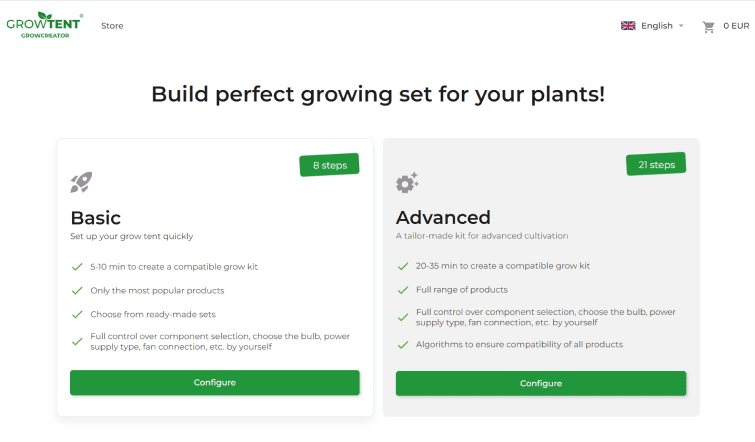Open the shopping cart icon
This screenshot has width=755, height=442.
click(x=709, y=26)
